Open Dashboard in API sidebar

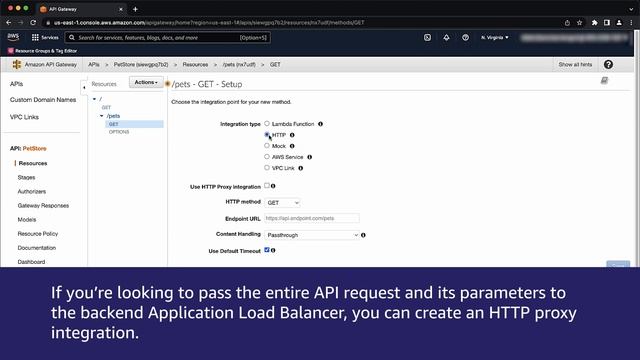31,262
